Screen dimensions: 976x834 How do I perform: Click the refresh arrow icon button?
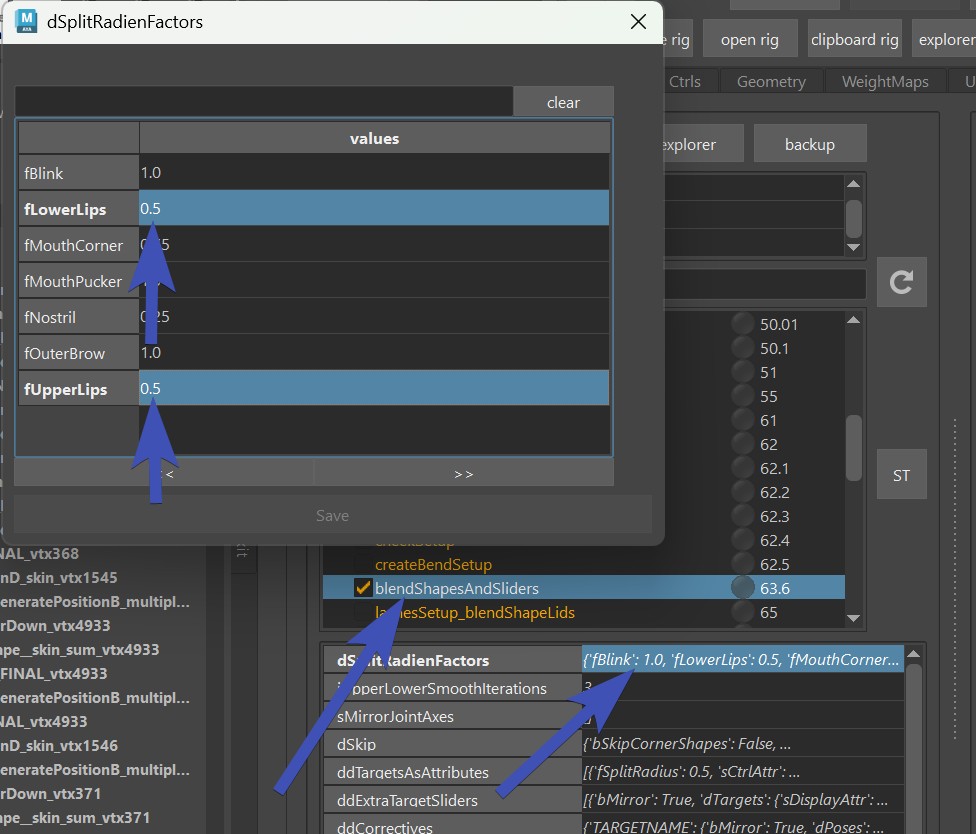click(x=901, y=282)
